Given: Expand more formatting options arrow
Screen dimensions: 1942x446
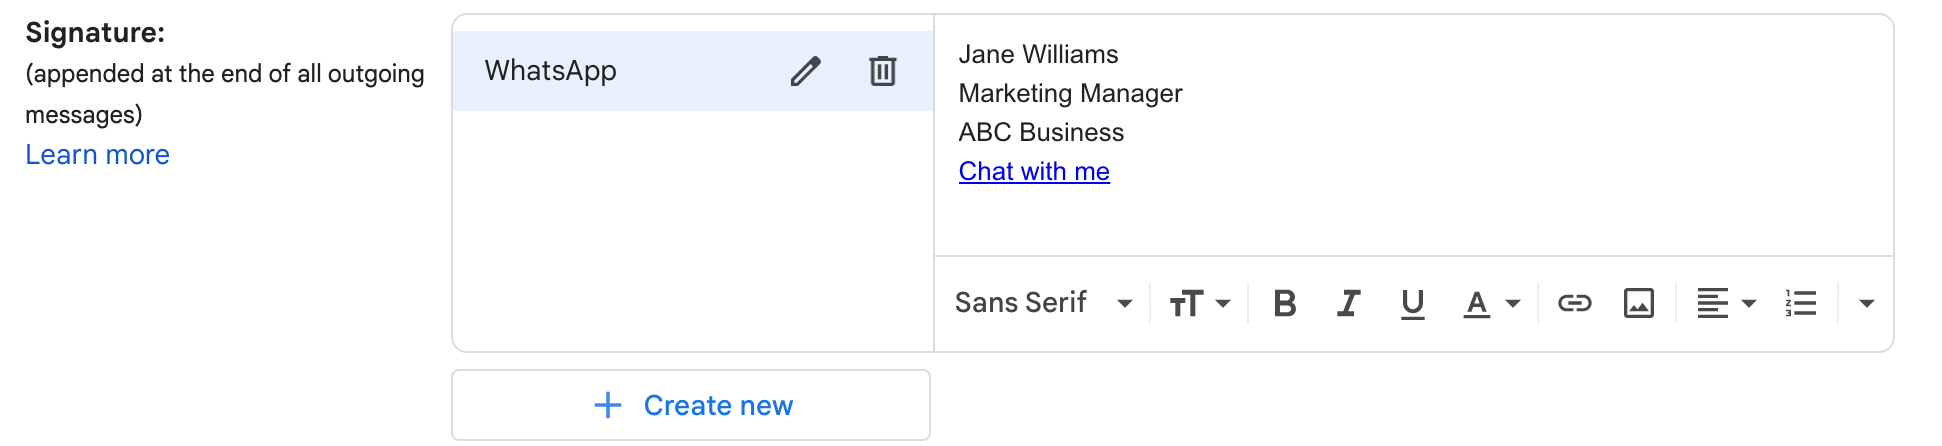Looking at the screenshot, I should [1866, 303].
